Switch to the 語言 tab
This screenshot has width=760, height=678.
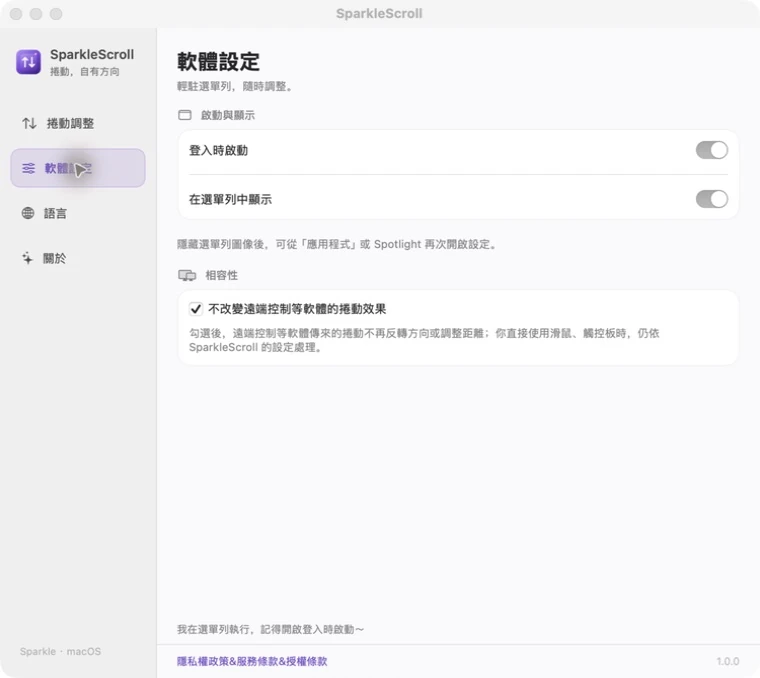[78, 213]
